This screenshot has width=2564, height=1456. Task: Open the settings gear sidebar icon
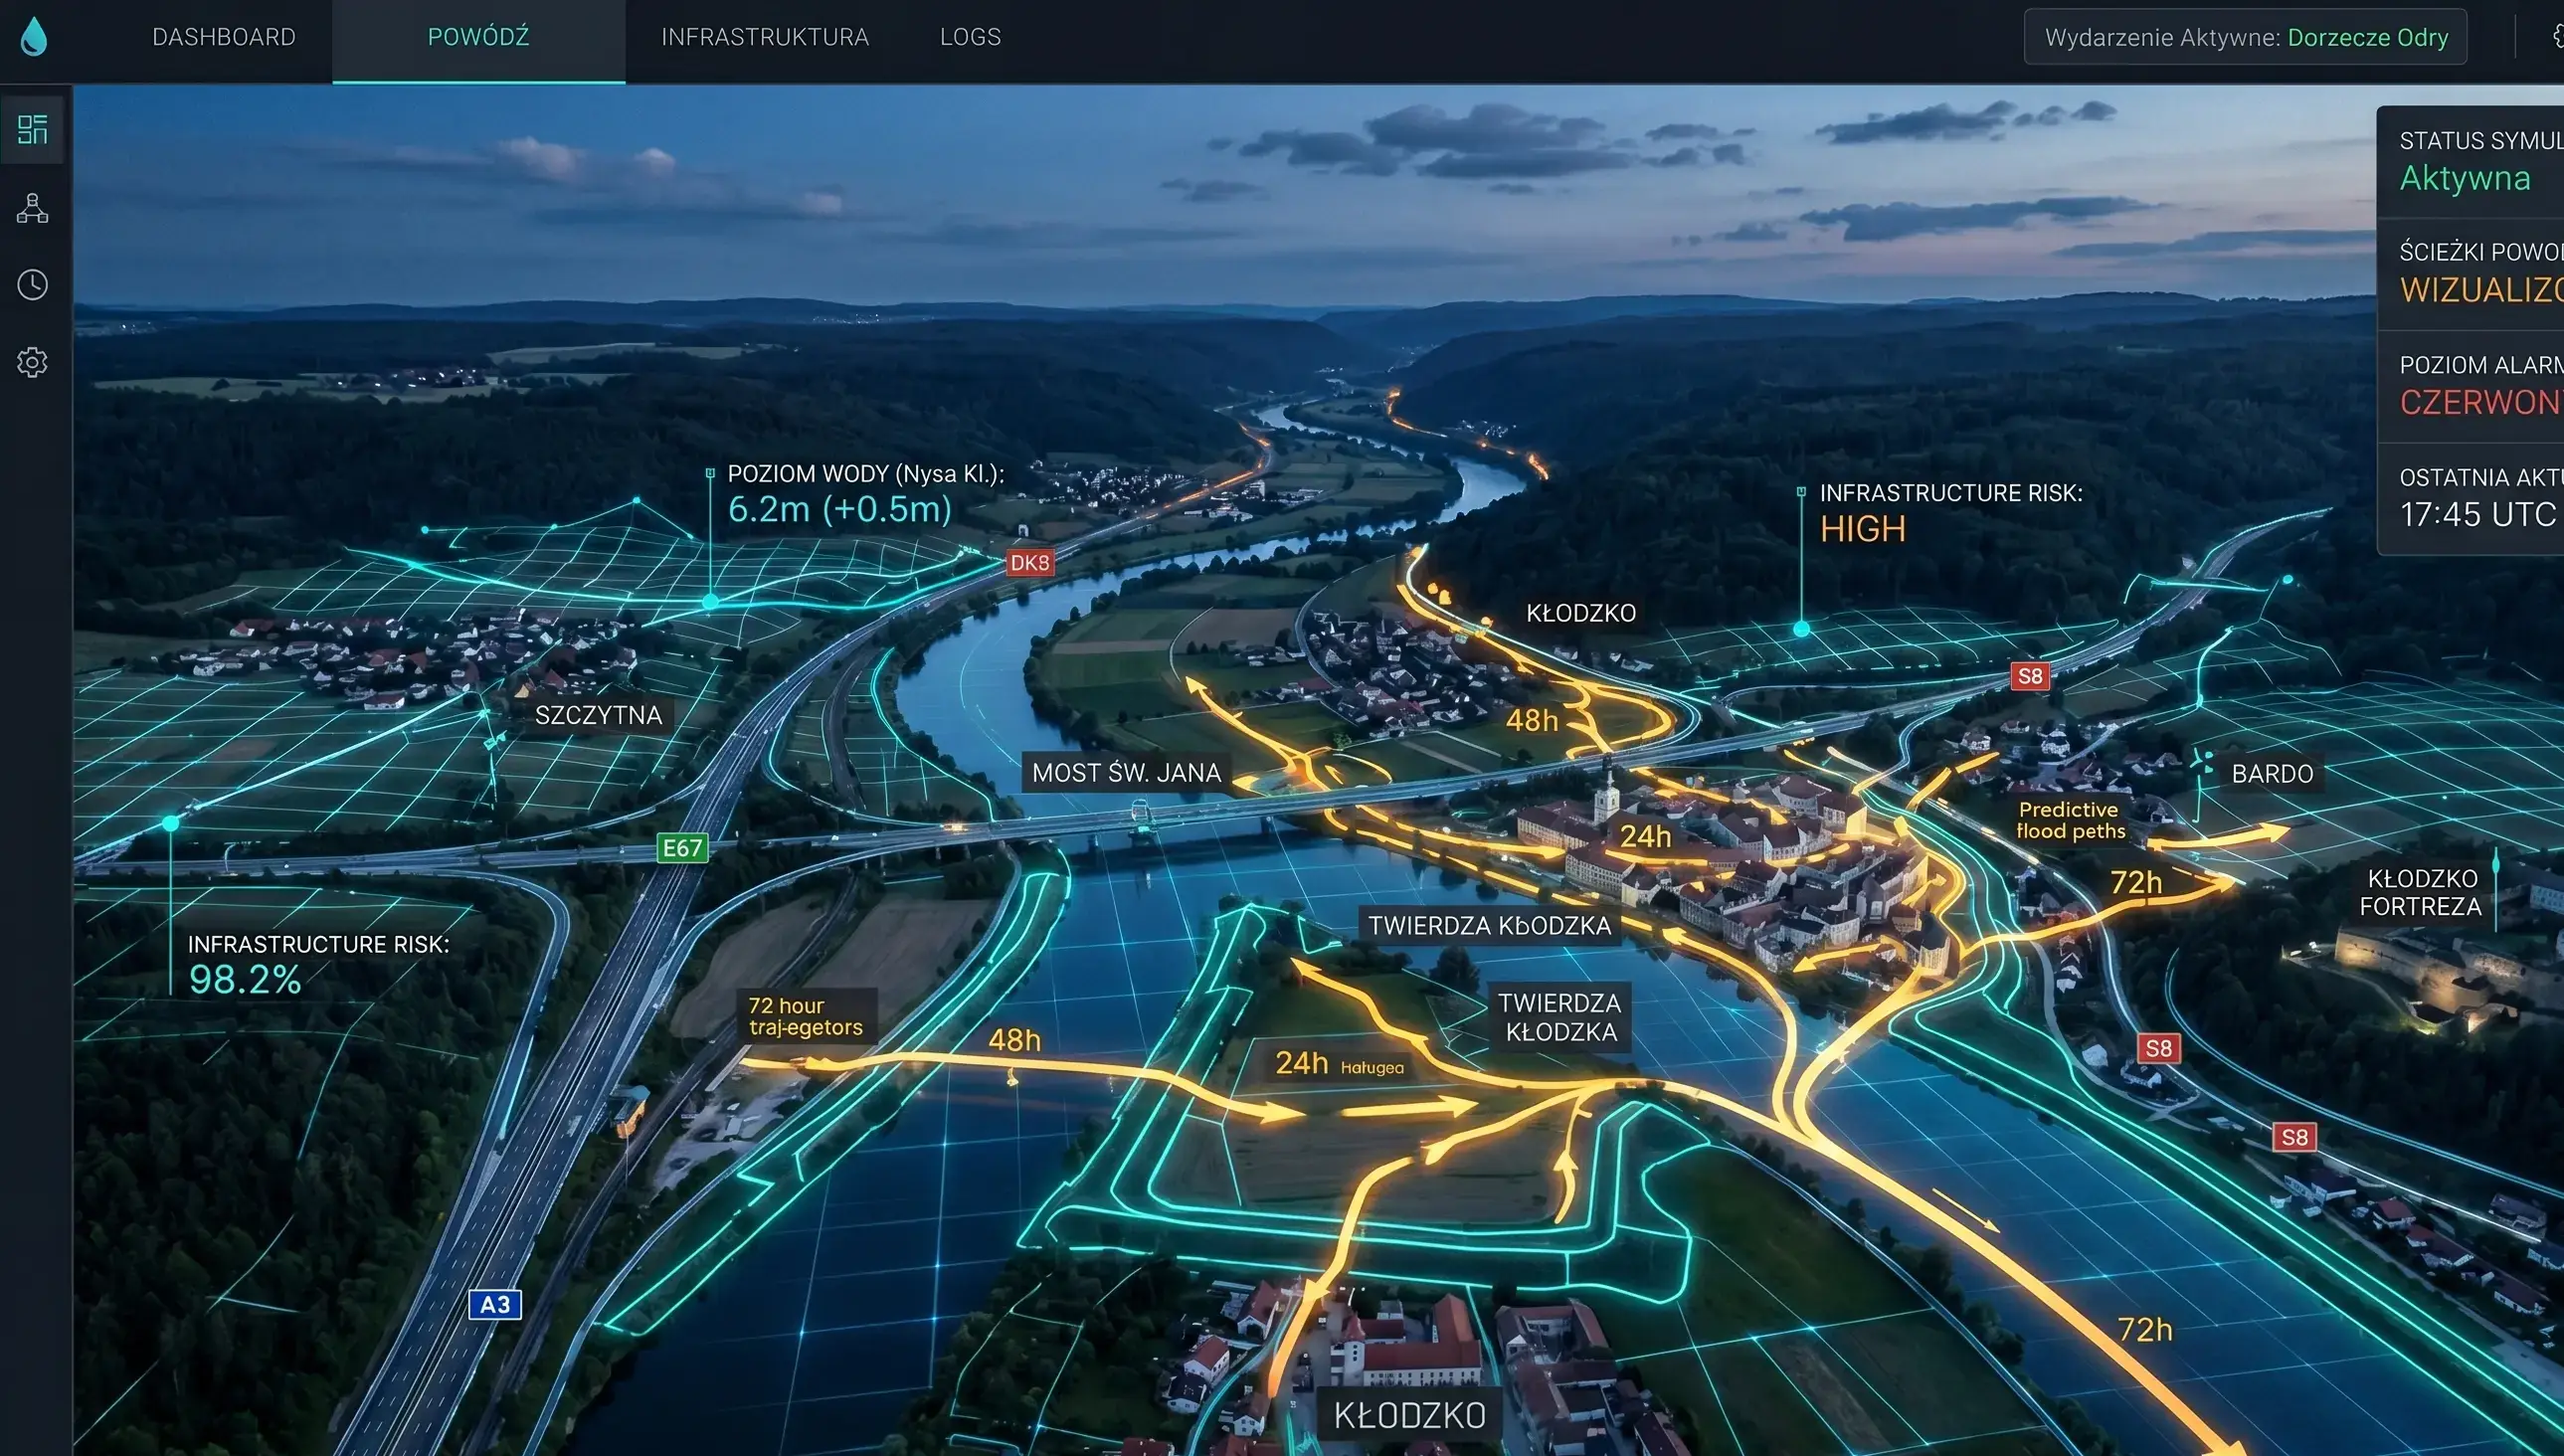(32, 362)
